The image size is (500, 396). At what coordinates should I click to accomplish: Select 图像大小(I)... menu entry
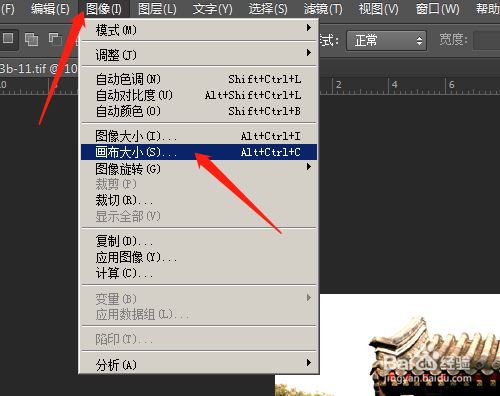[x=199, y=136]
